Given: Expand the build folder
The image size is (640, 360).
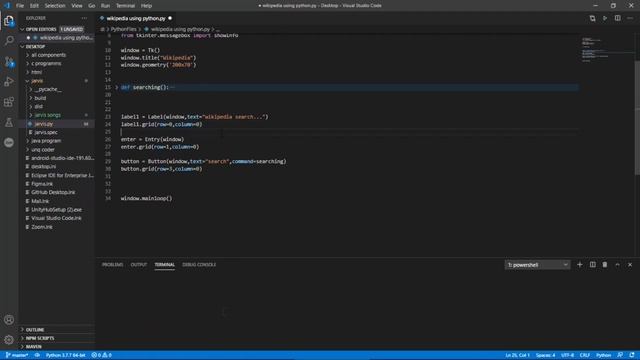Looking at the screenshot, I should (x=40, y=98).
